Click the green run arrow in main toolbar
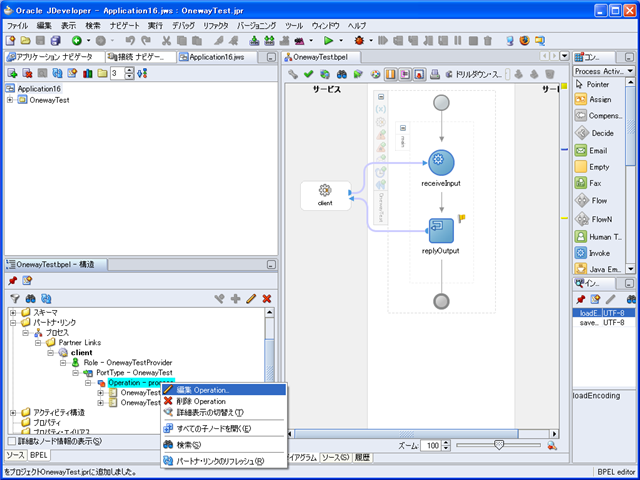Screen dimensions: 640x480 click(328, 40)
